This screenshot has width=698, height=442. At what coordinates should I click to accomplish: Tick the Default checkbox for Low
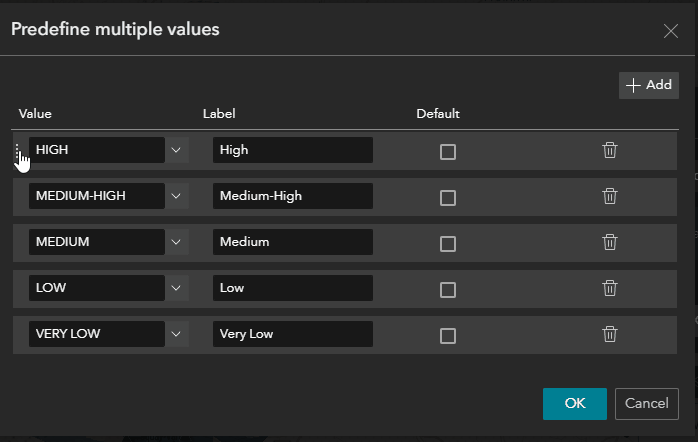pos(448,289)
